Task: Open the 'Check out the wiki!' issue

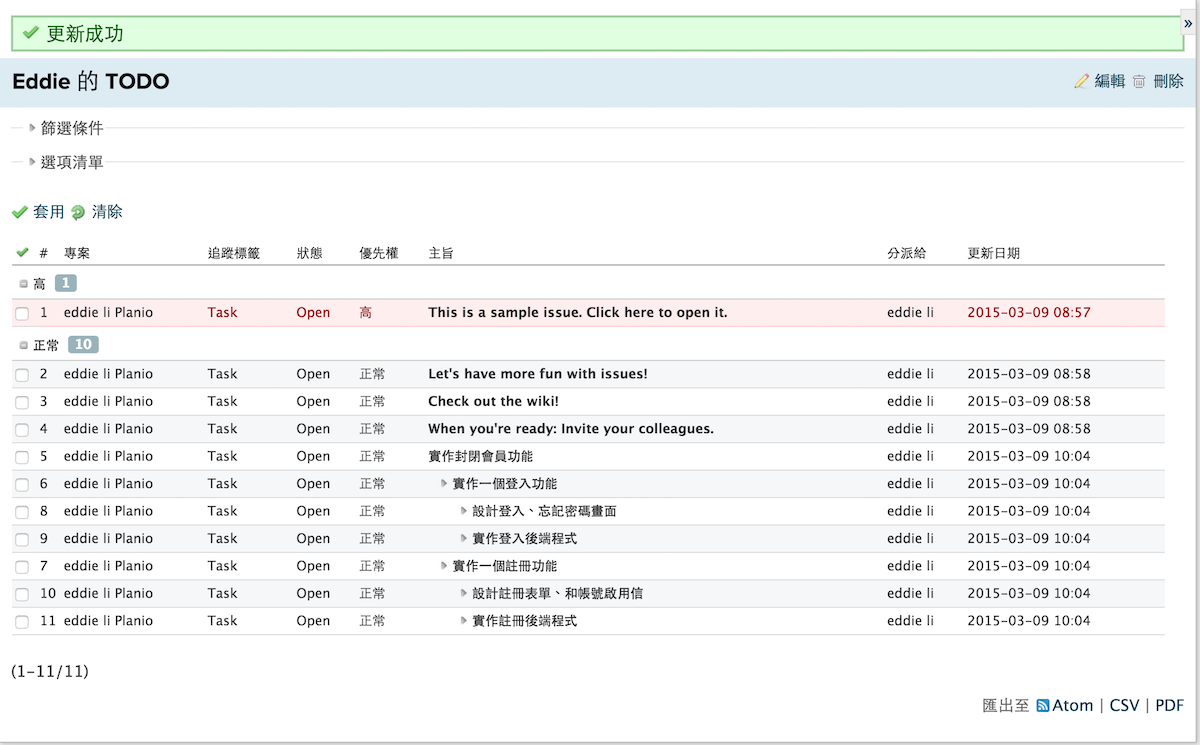Action: click(493, 402)
